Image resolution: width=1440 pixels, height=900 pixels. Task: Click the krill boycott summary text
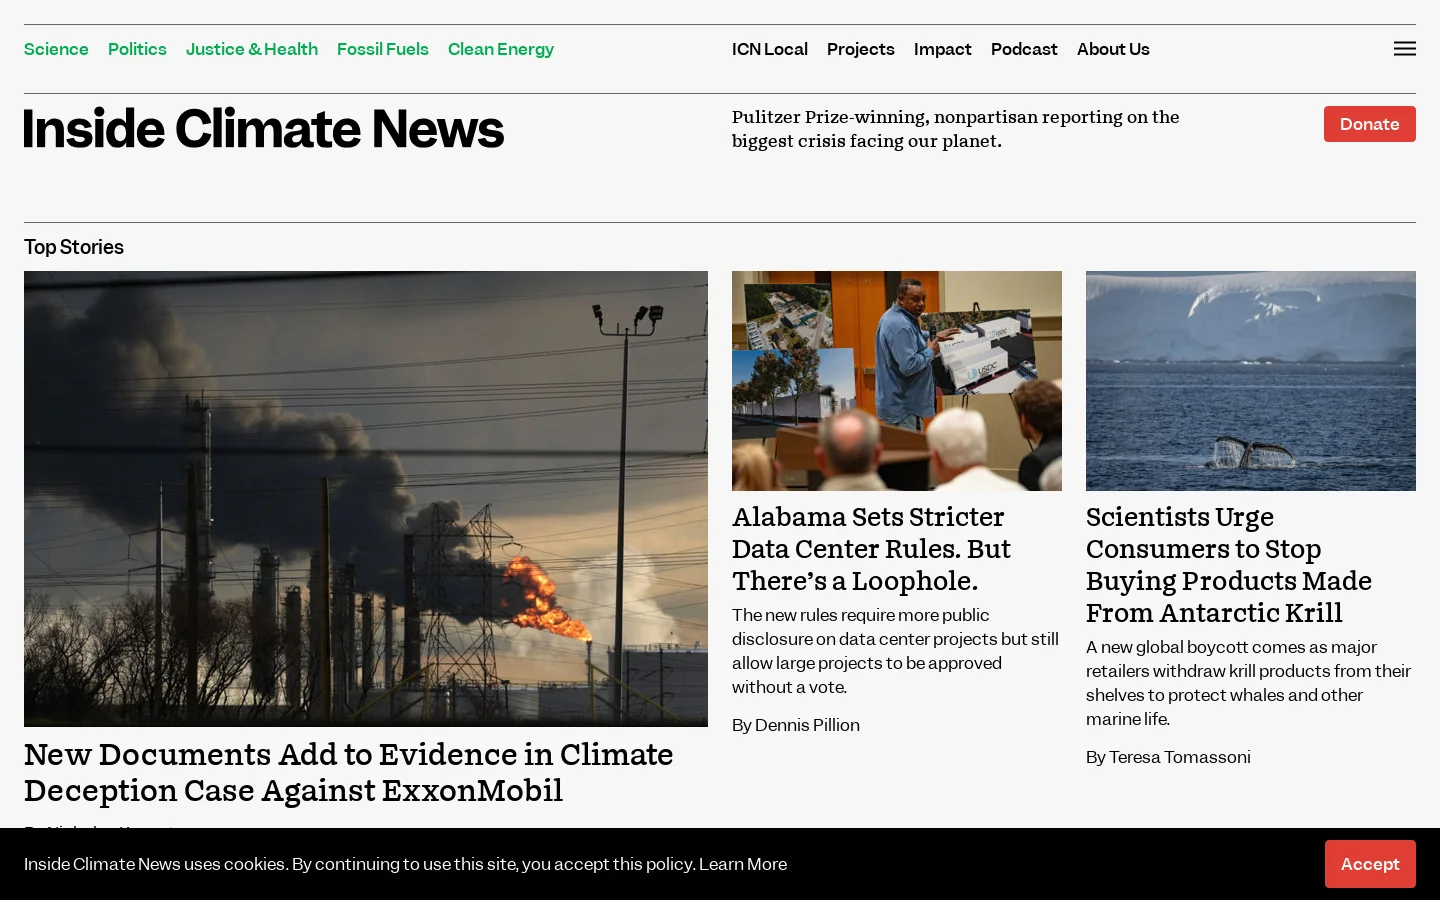click(x=1248, y=683)
